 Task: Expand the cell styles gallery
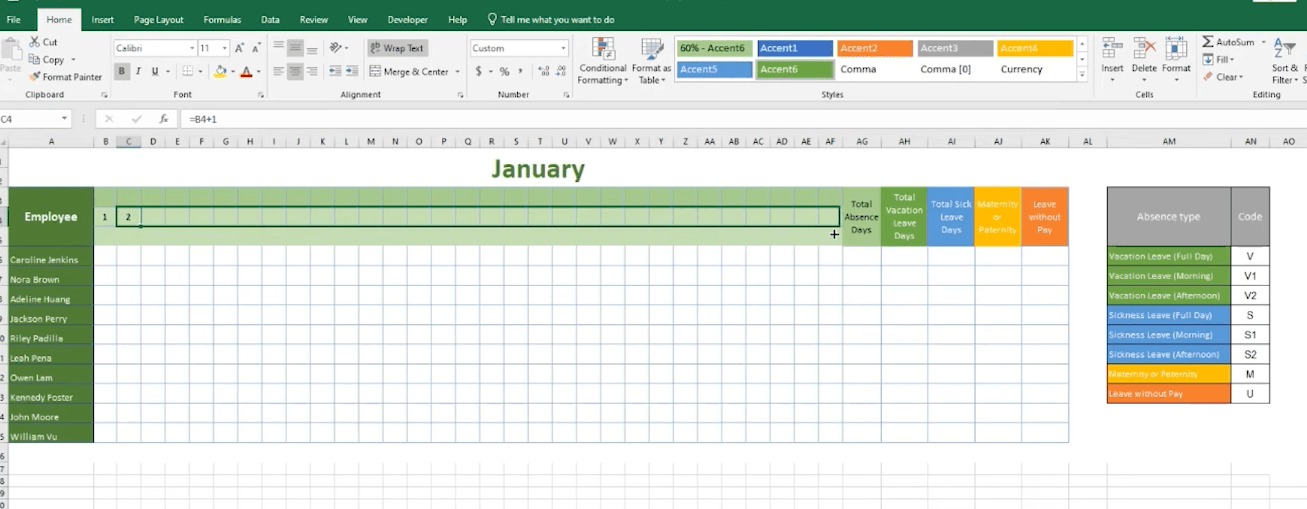click(x=1082, y=75)
